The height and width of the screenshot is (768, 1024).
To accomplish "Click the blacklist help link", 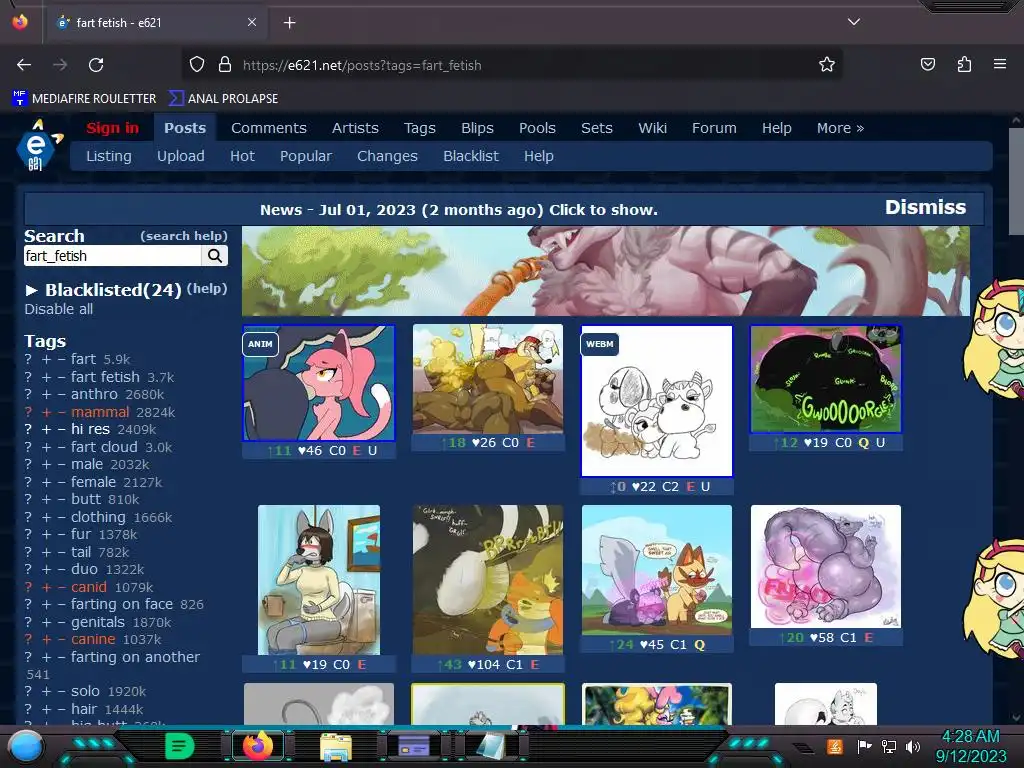I will coord(207,288).
